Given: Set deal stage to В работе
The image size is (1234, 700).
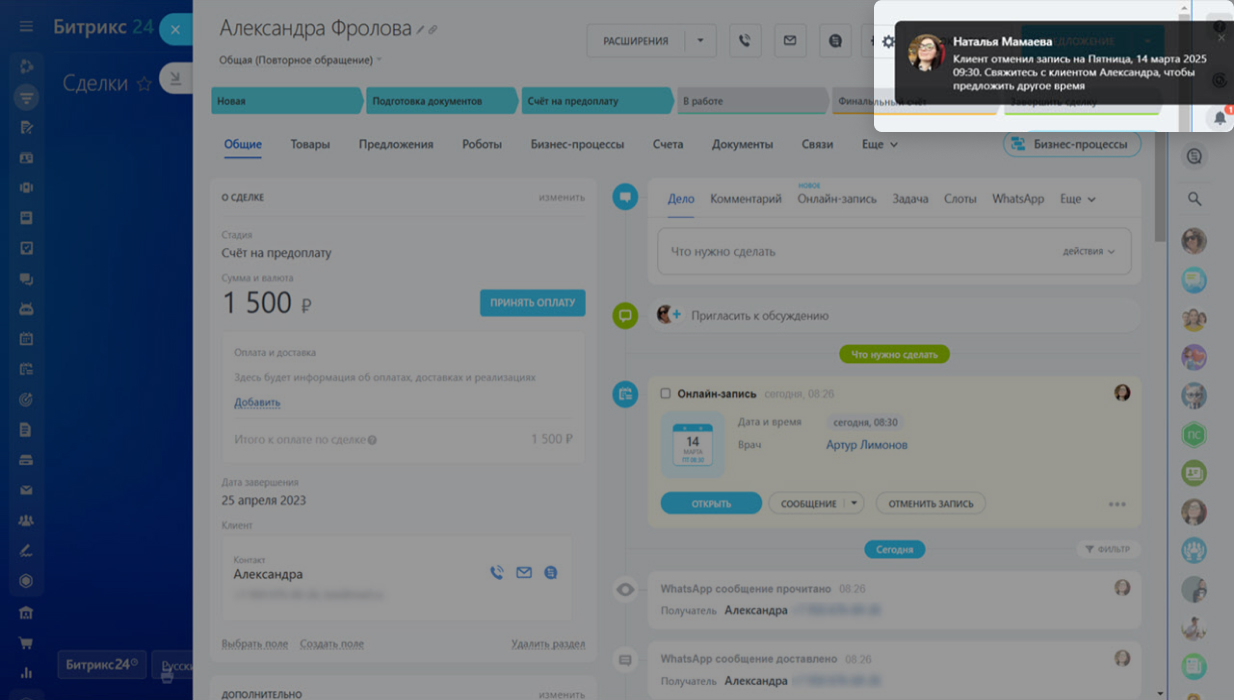Looking at the screenshot, I should (x=752, y=101).
